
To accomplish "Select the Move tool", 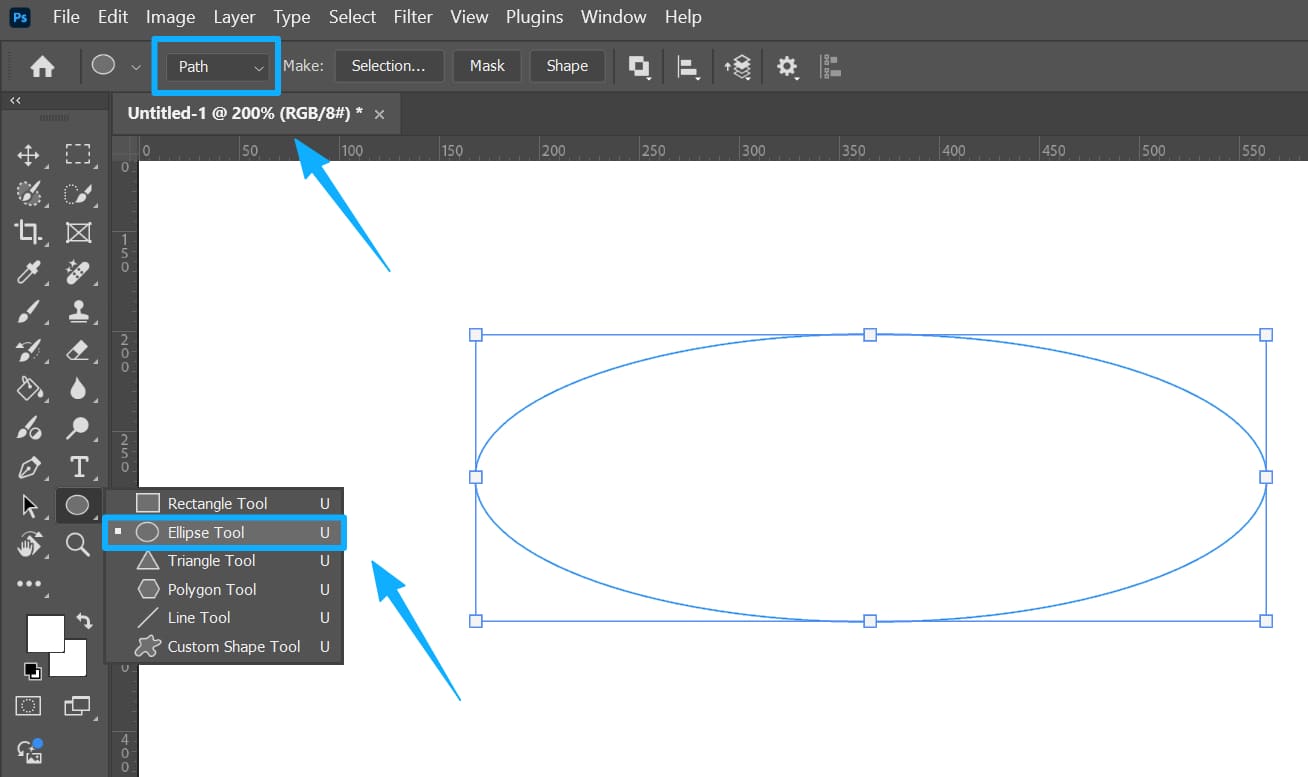I will tap(28, 154).
